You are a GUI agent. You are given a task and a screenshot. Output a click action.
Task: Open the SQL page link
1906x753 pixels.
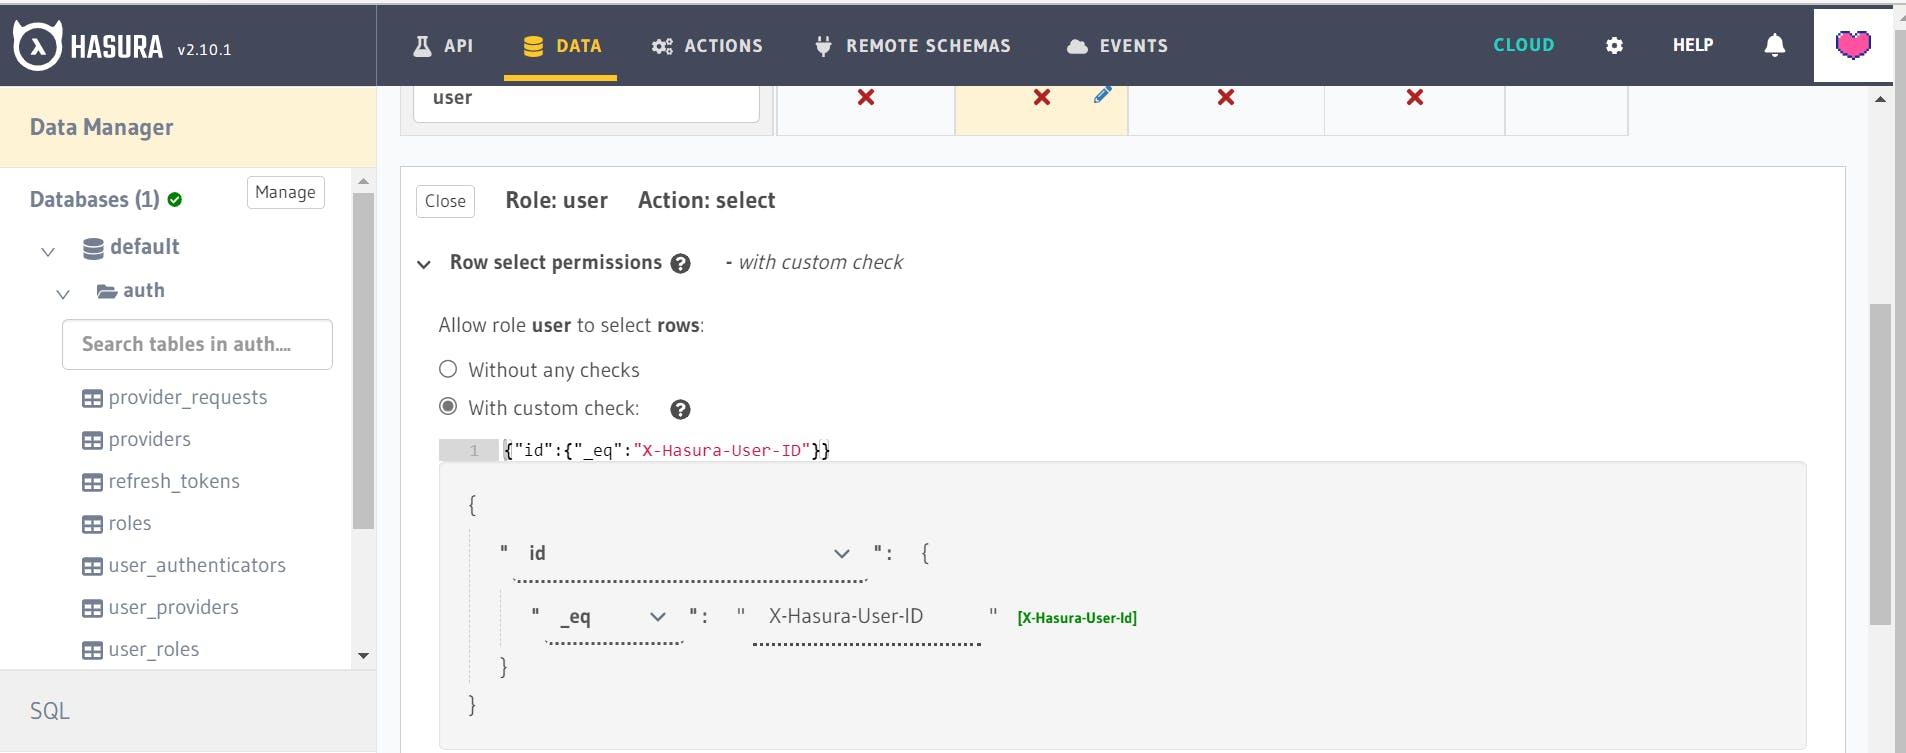click(x=49, y=711)
